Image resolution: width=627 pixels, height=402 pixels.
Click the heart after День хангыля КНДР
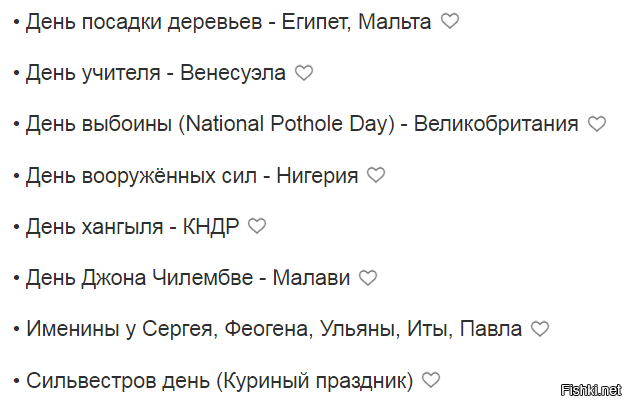(x=257, y=226)
